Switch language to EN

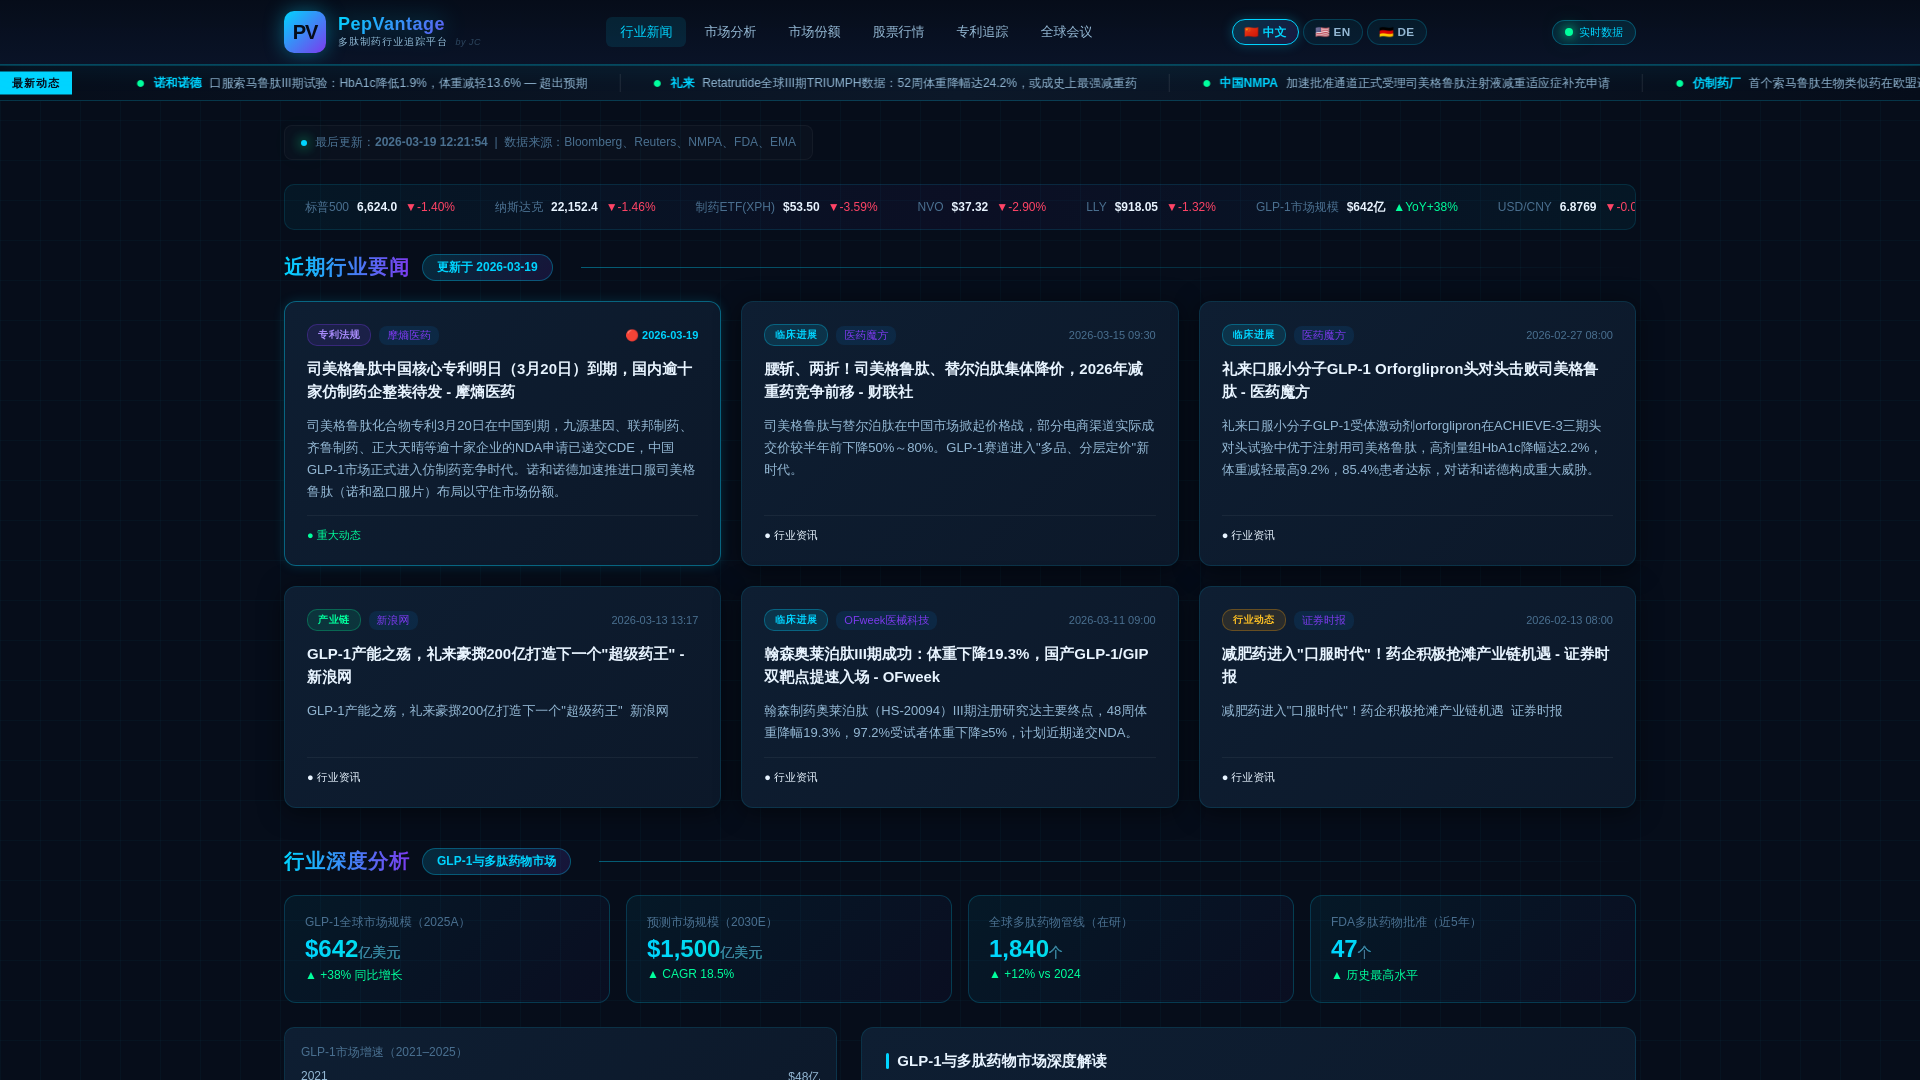pos(1332,32)
